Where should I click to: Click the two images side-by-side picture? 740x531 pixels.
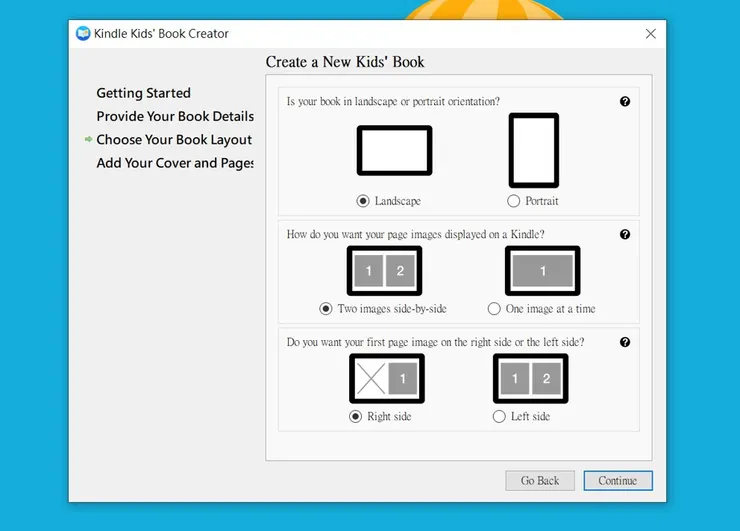tap(385, 271)
